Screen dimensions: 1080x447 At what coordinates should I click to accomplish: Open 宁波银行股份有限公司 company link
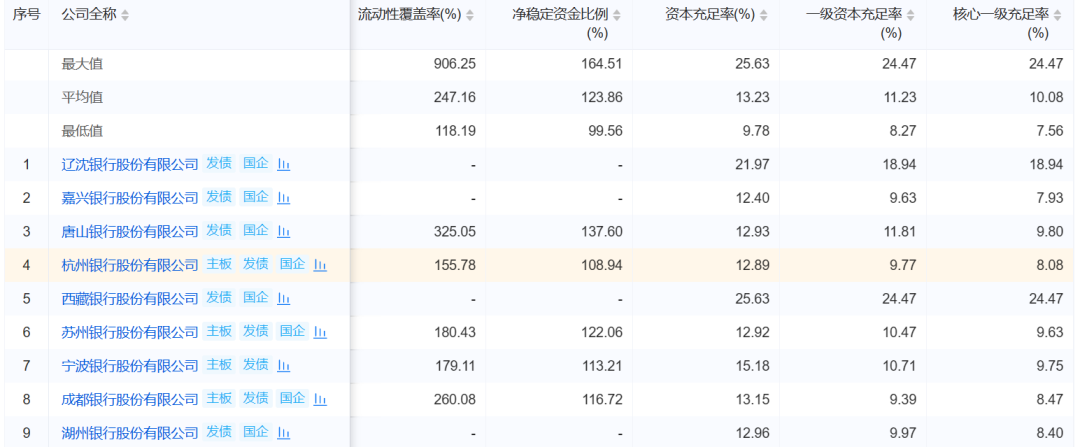[x=129, y=365]
